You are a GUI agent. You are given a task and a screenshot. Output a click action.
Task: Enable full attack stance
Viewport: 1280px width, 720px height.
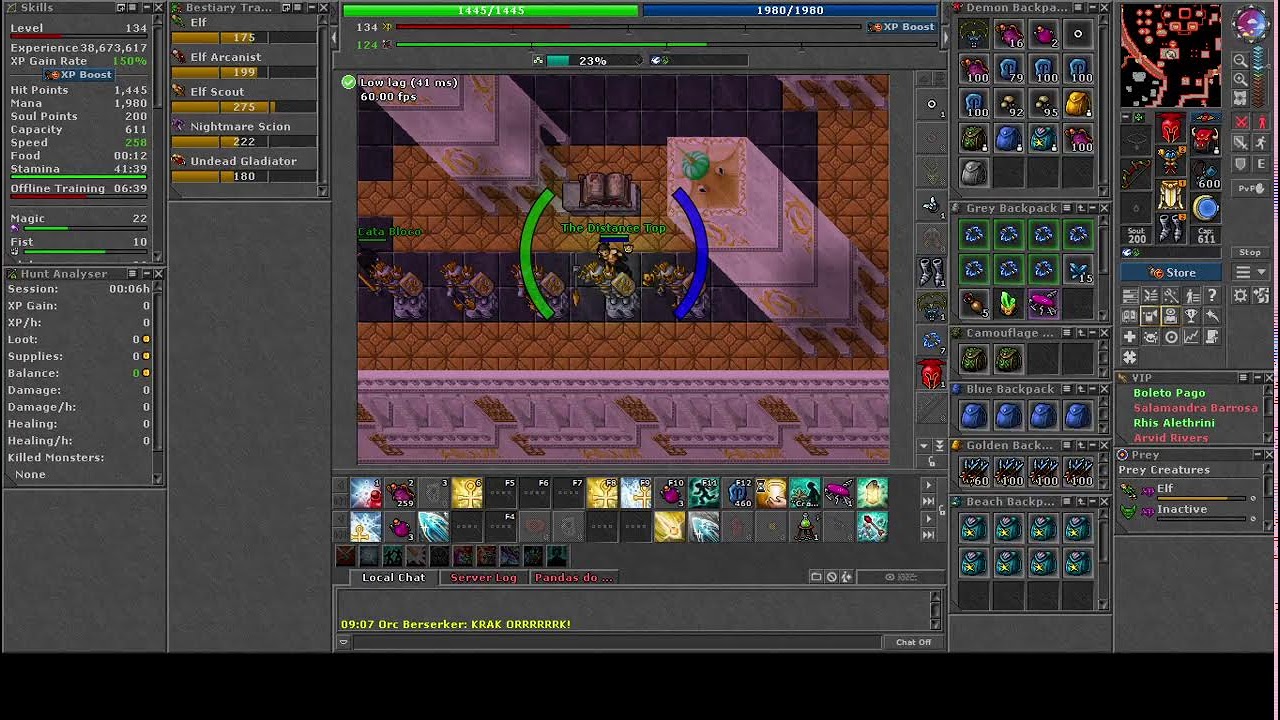1241,123
